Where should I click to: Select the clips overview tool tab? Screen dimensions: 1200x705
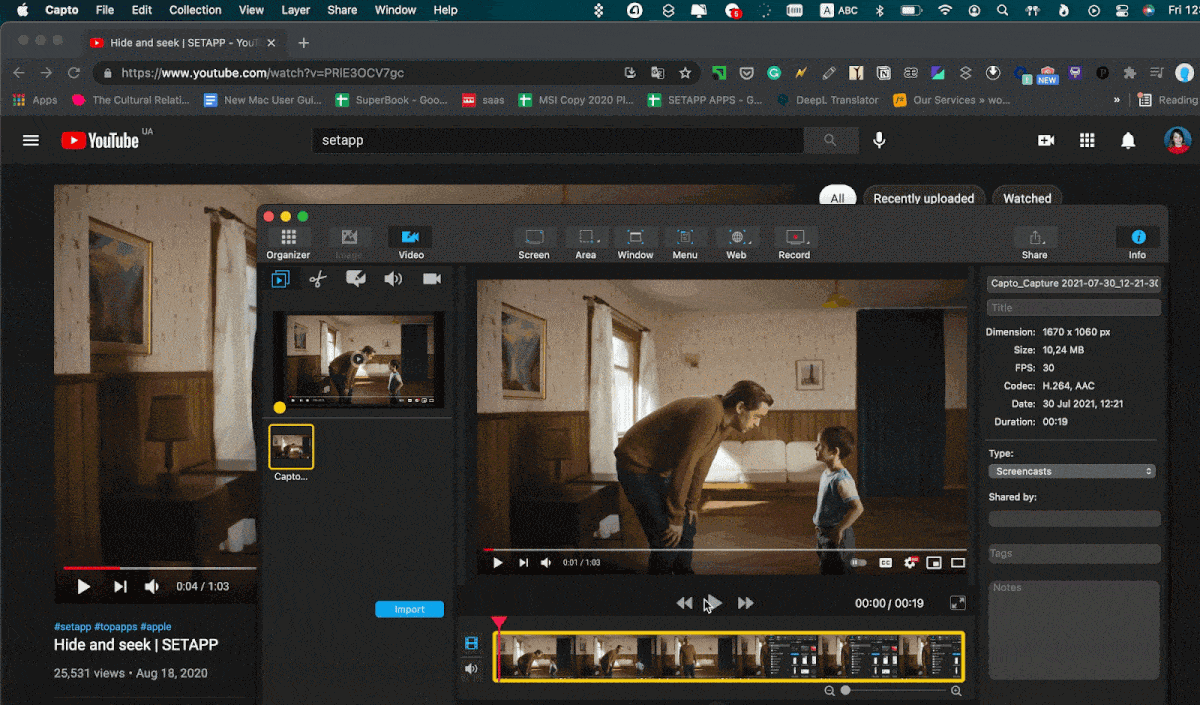pos(281,279)
